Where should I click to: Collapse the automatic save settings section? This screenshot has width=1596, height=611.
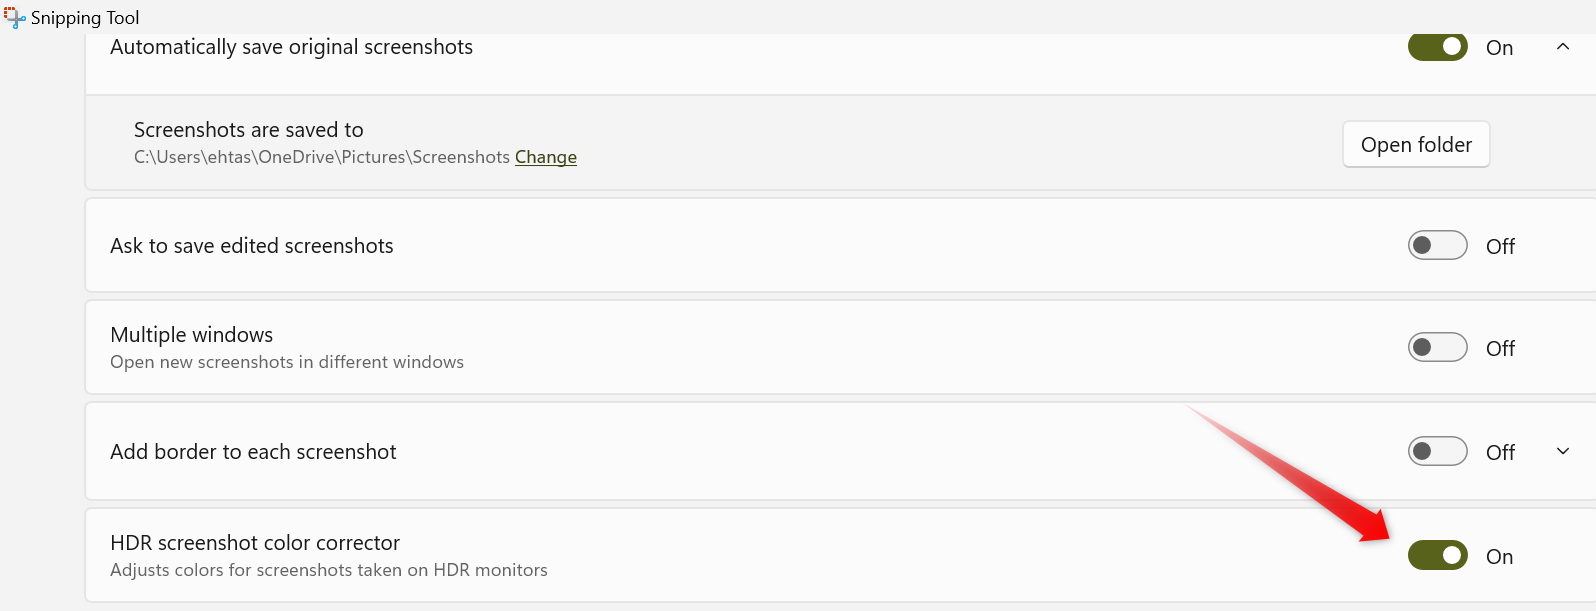coord(1563,47)
